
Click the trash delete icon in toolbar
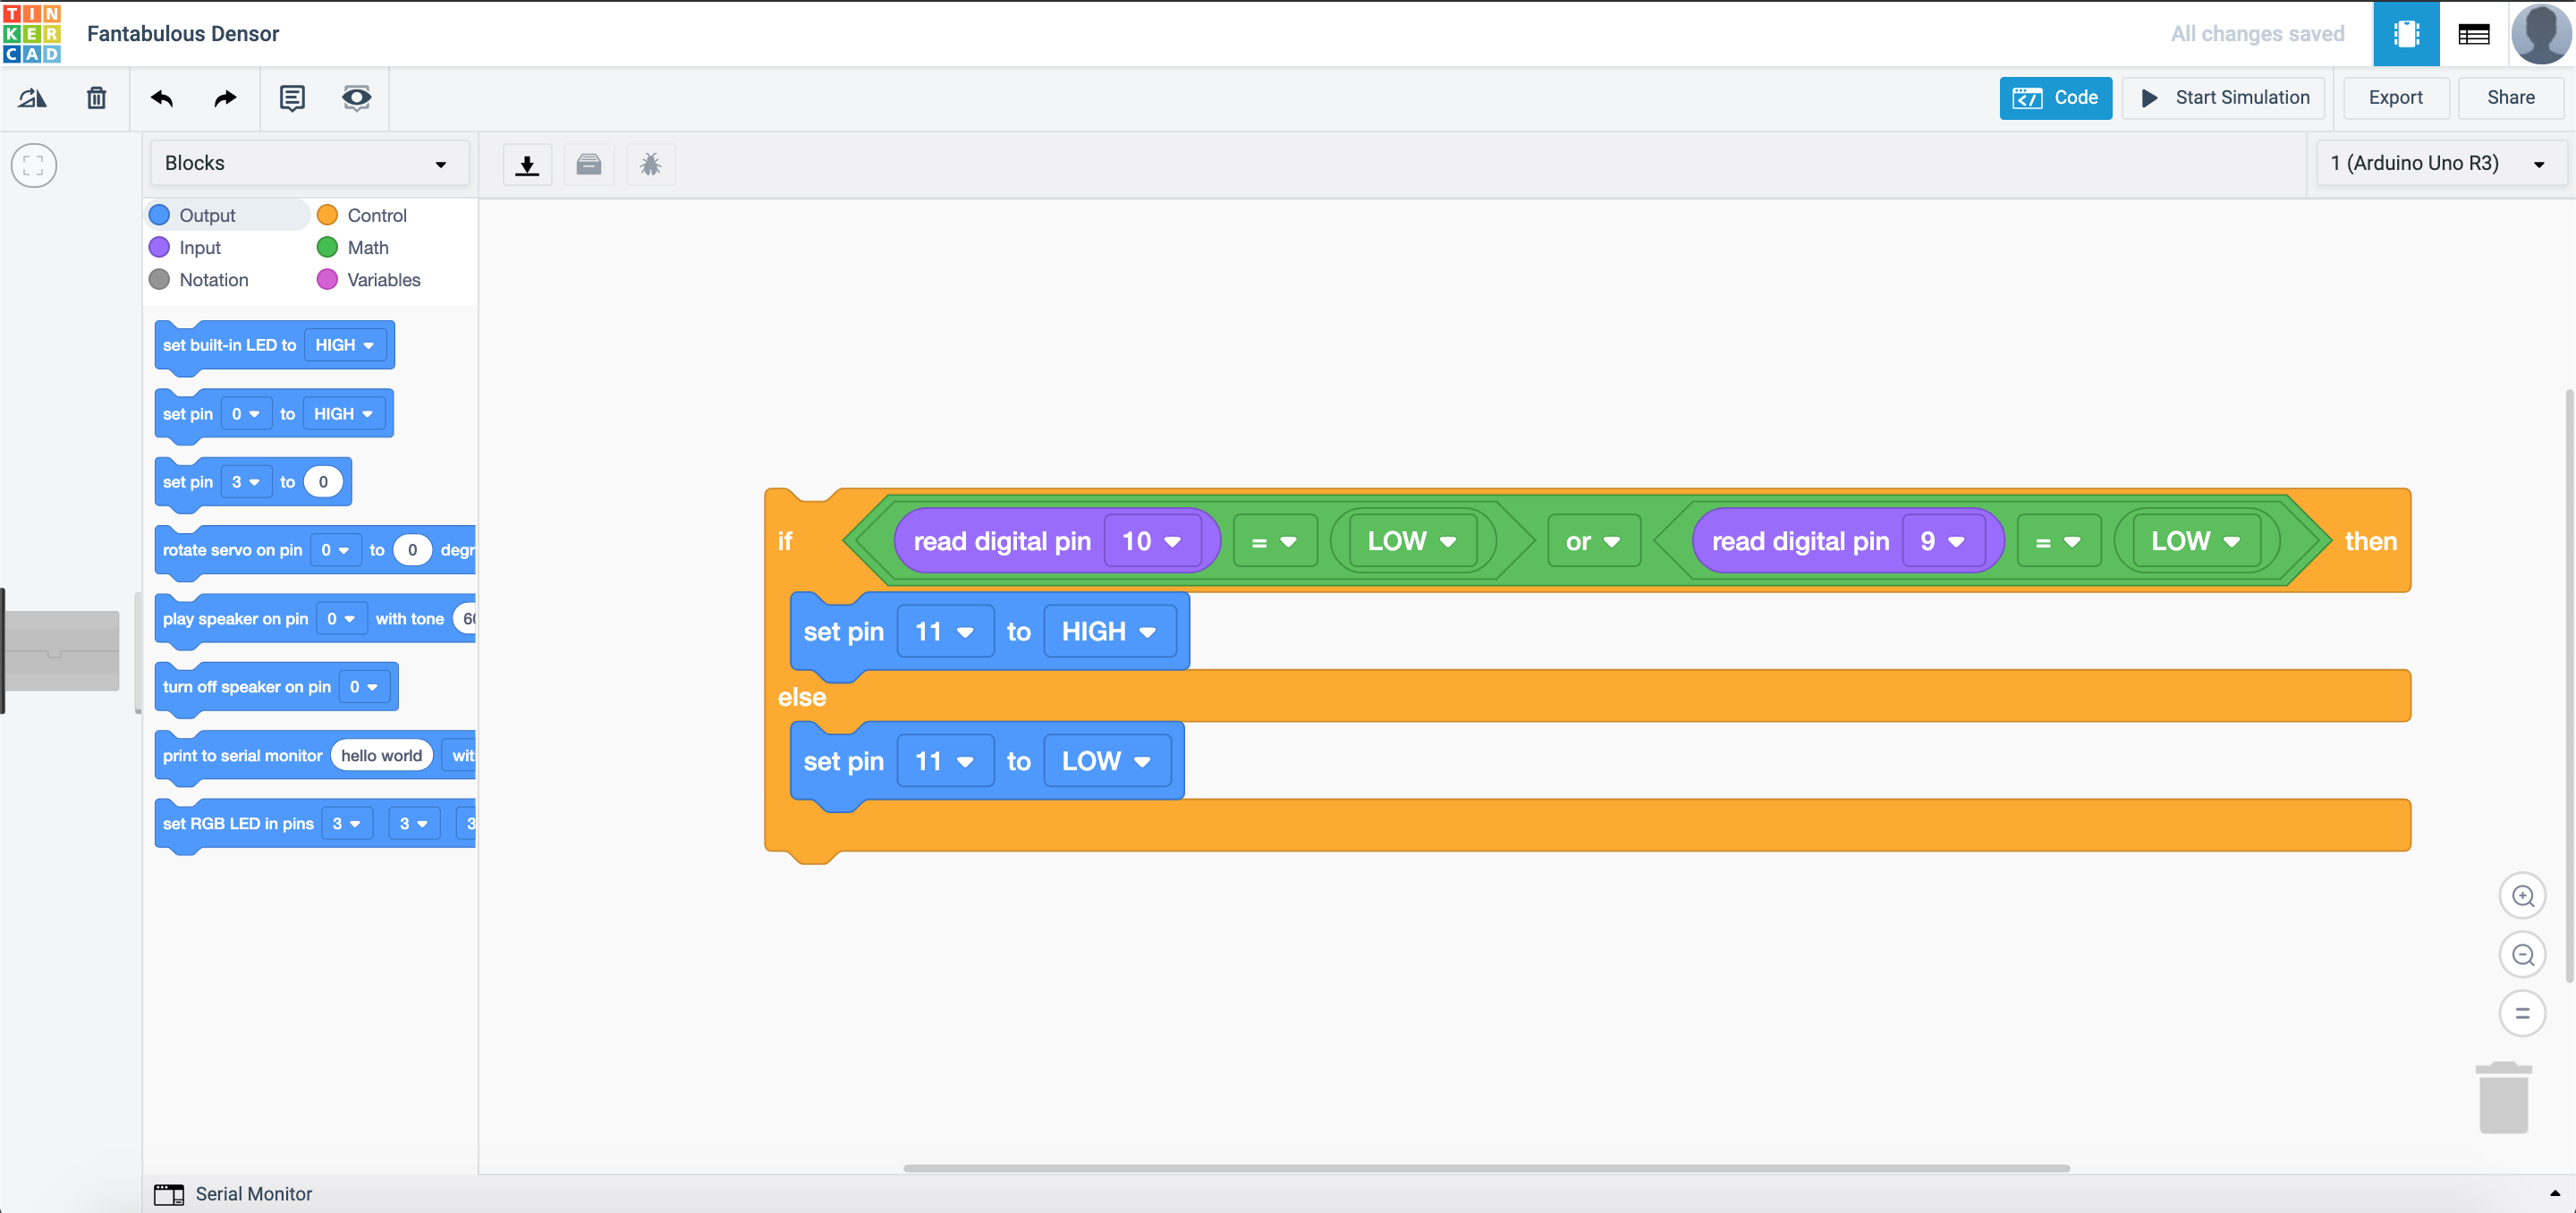pyautogui.click(x=96, y=98)
